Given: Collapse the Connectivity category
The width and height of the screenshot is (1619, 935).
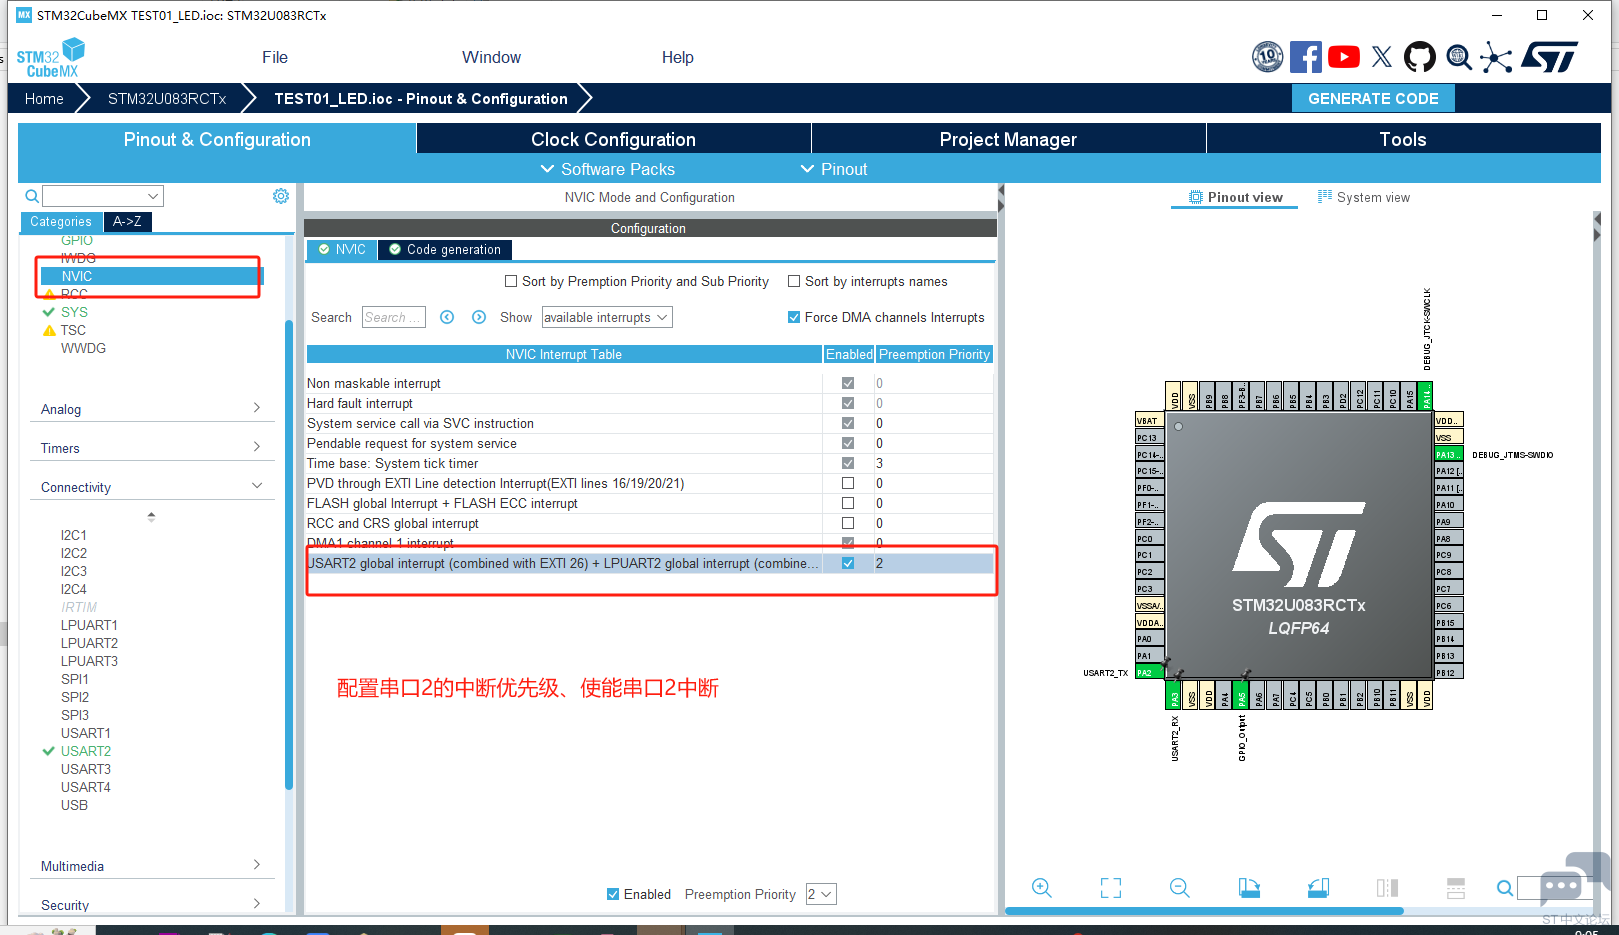Looking at the screenshot, I should click(x=151, y=487).
